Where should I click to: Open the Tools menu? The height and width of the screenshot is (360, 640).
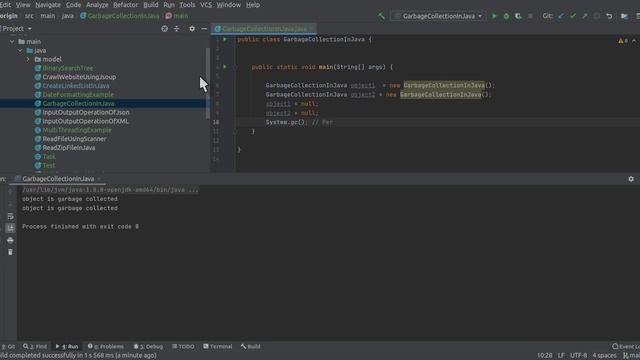[187, 5]
